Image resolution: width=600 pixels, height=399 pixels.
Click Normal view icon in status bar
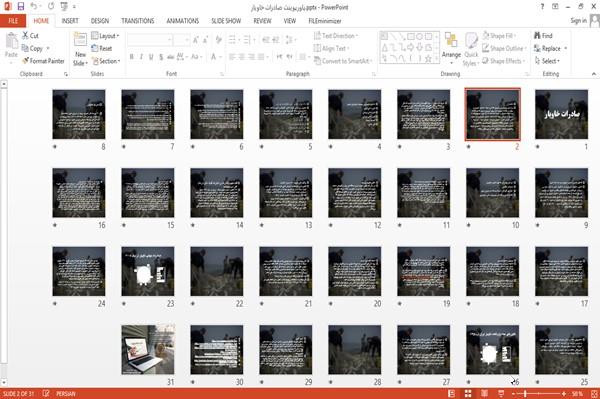pos(452,393)
